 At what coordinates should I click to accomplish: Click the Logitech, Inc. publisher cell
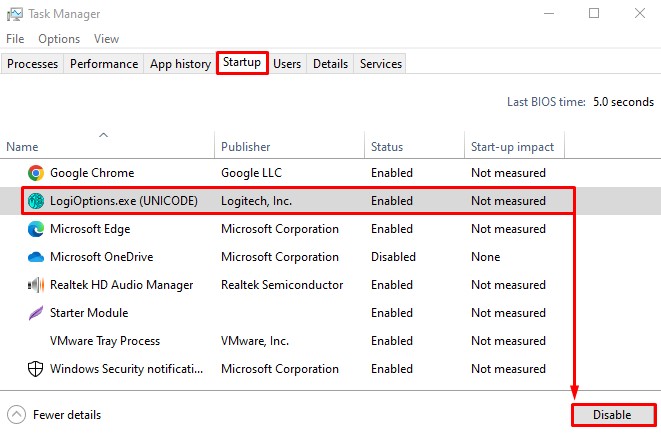click(256, 201)
